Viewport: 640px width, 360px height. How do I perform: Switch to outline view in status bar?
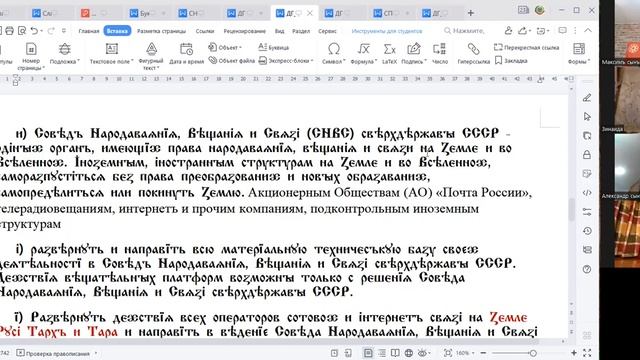click(382, 353)
